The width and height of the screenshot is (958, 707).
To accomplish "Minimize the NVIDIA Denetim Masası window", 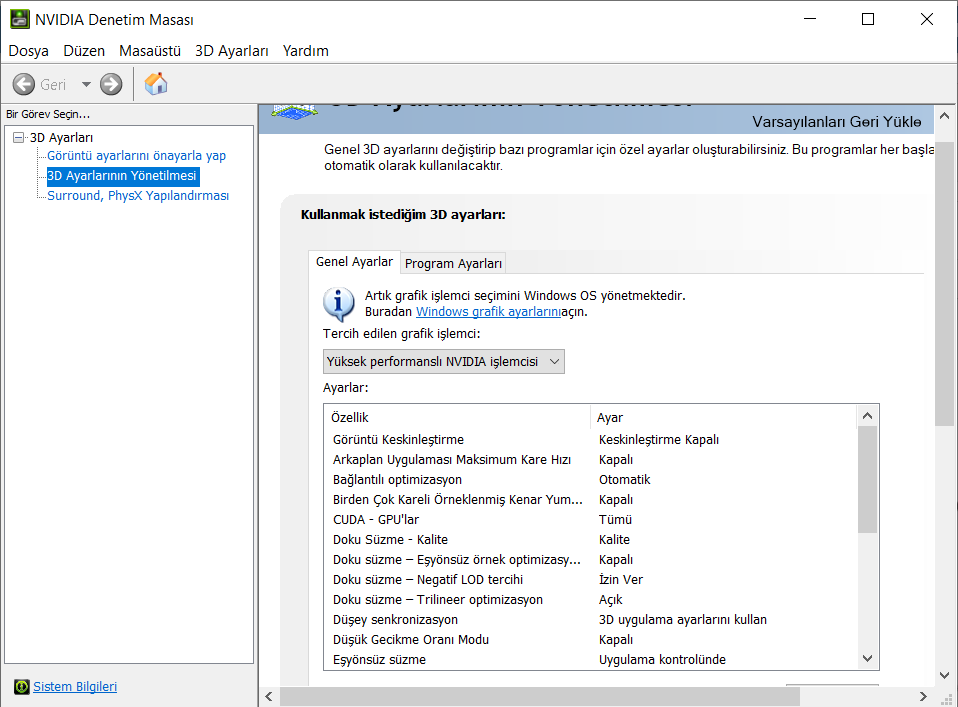I will (810, 19).
